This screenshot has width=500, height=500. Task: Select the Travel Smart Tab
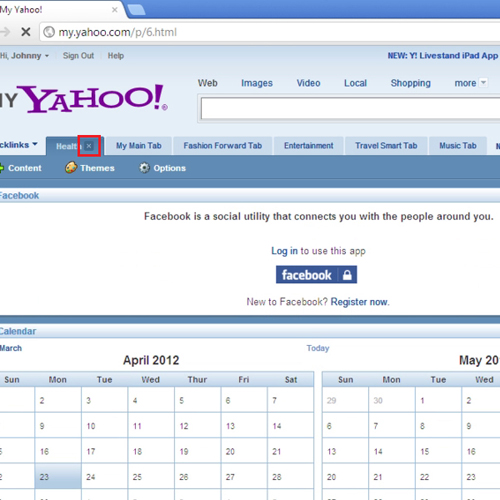click(x=386, y=146)
